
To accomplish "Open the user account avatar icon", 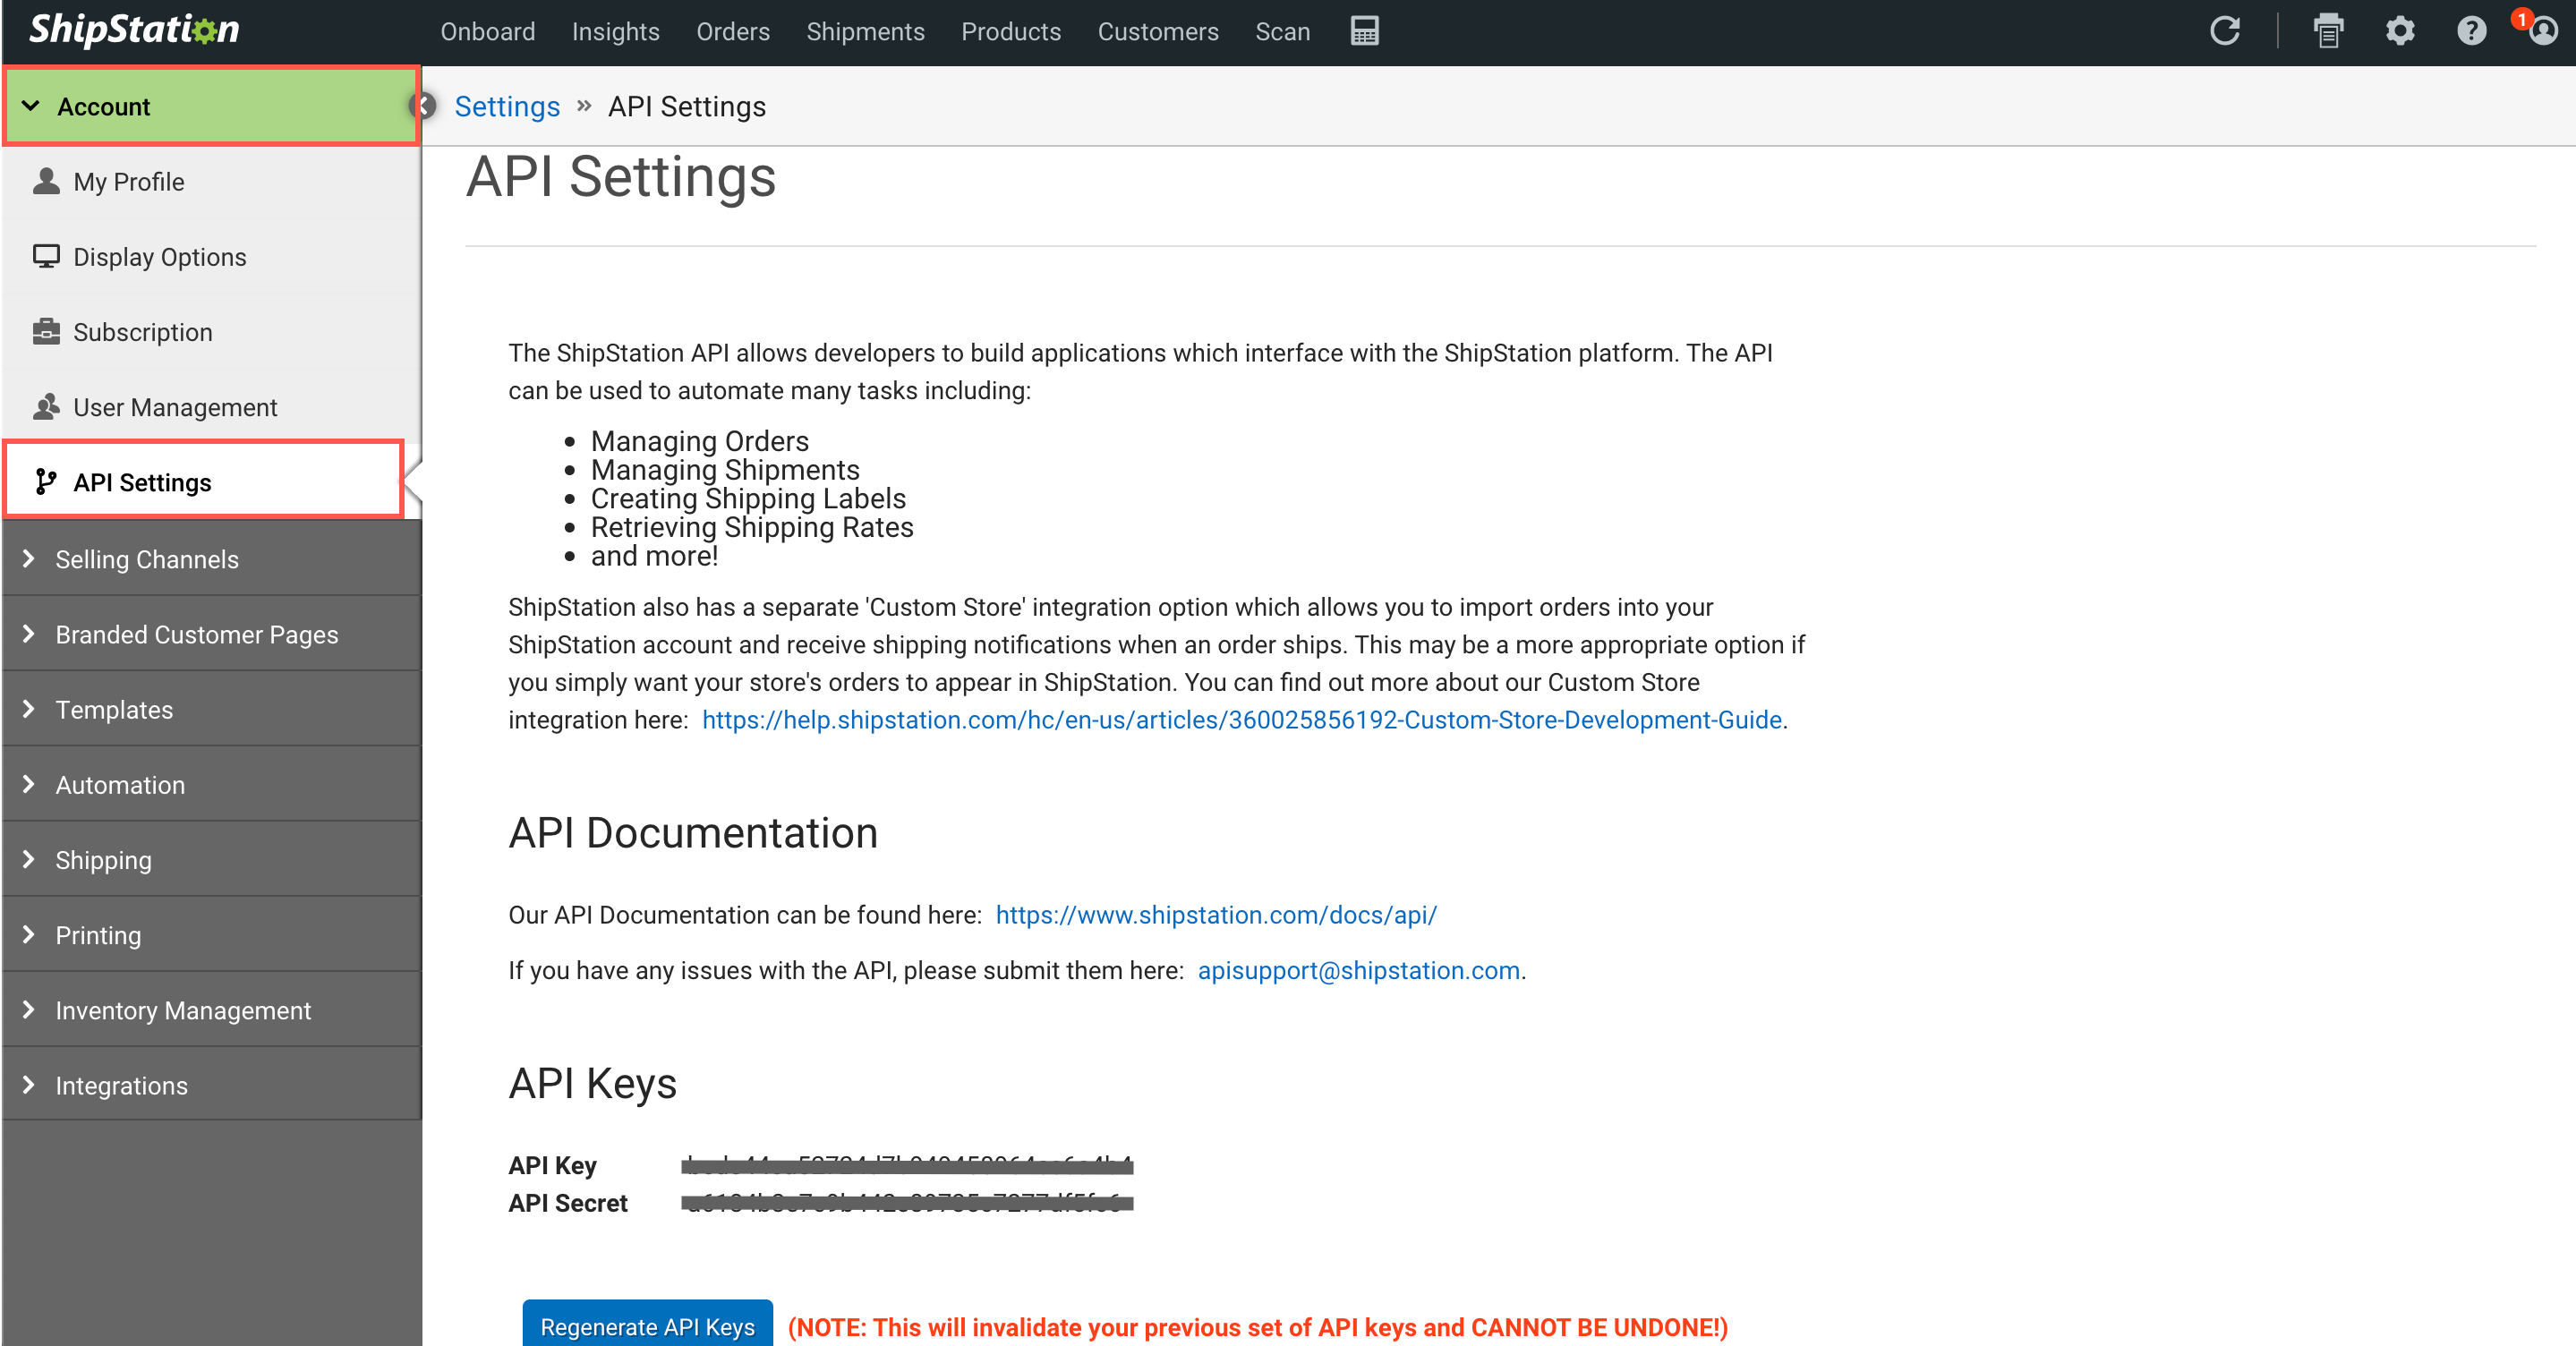I will [2544, 32].
